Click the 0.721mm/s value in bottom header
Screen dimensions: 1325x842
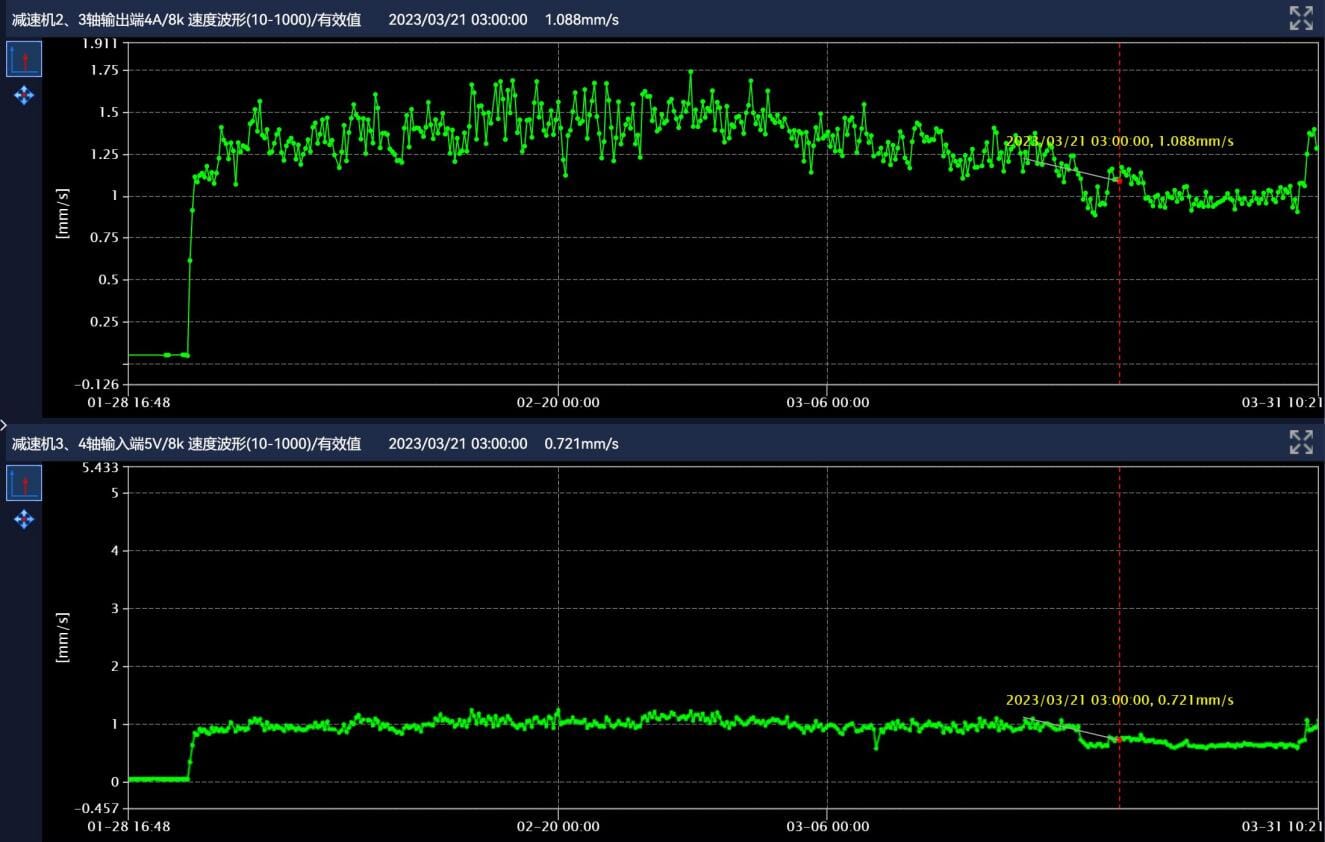pos(581,443)
